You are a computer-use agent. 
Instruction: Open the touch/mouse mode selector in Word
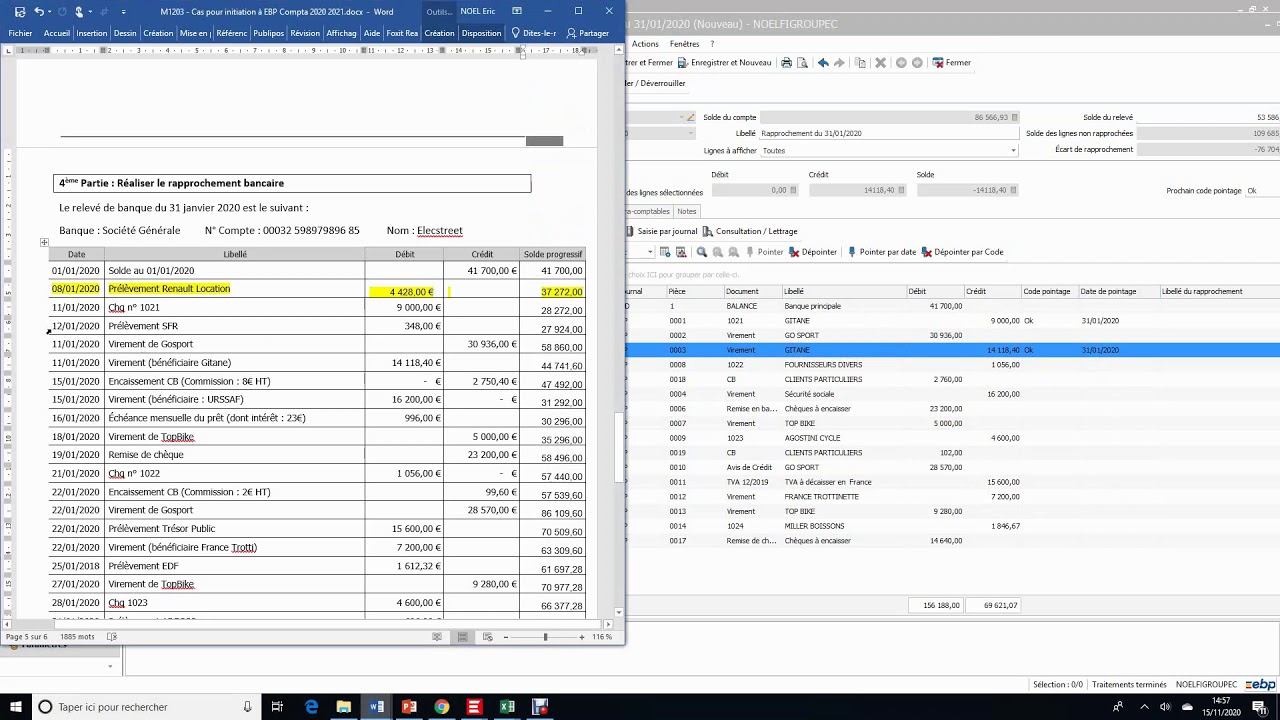pyautogui.click(x=81, y=12)
